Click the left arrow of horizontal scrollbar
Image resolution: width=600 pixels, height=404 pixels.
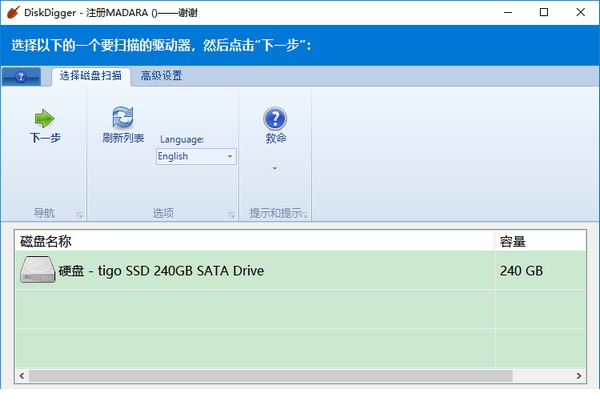click(x=22, y=376)
